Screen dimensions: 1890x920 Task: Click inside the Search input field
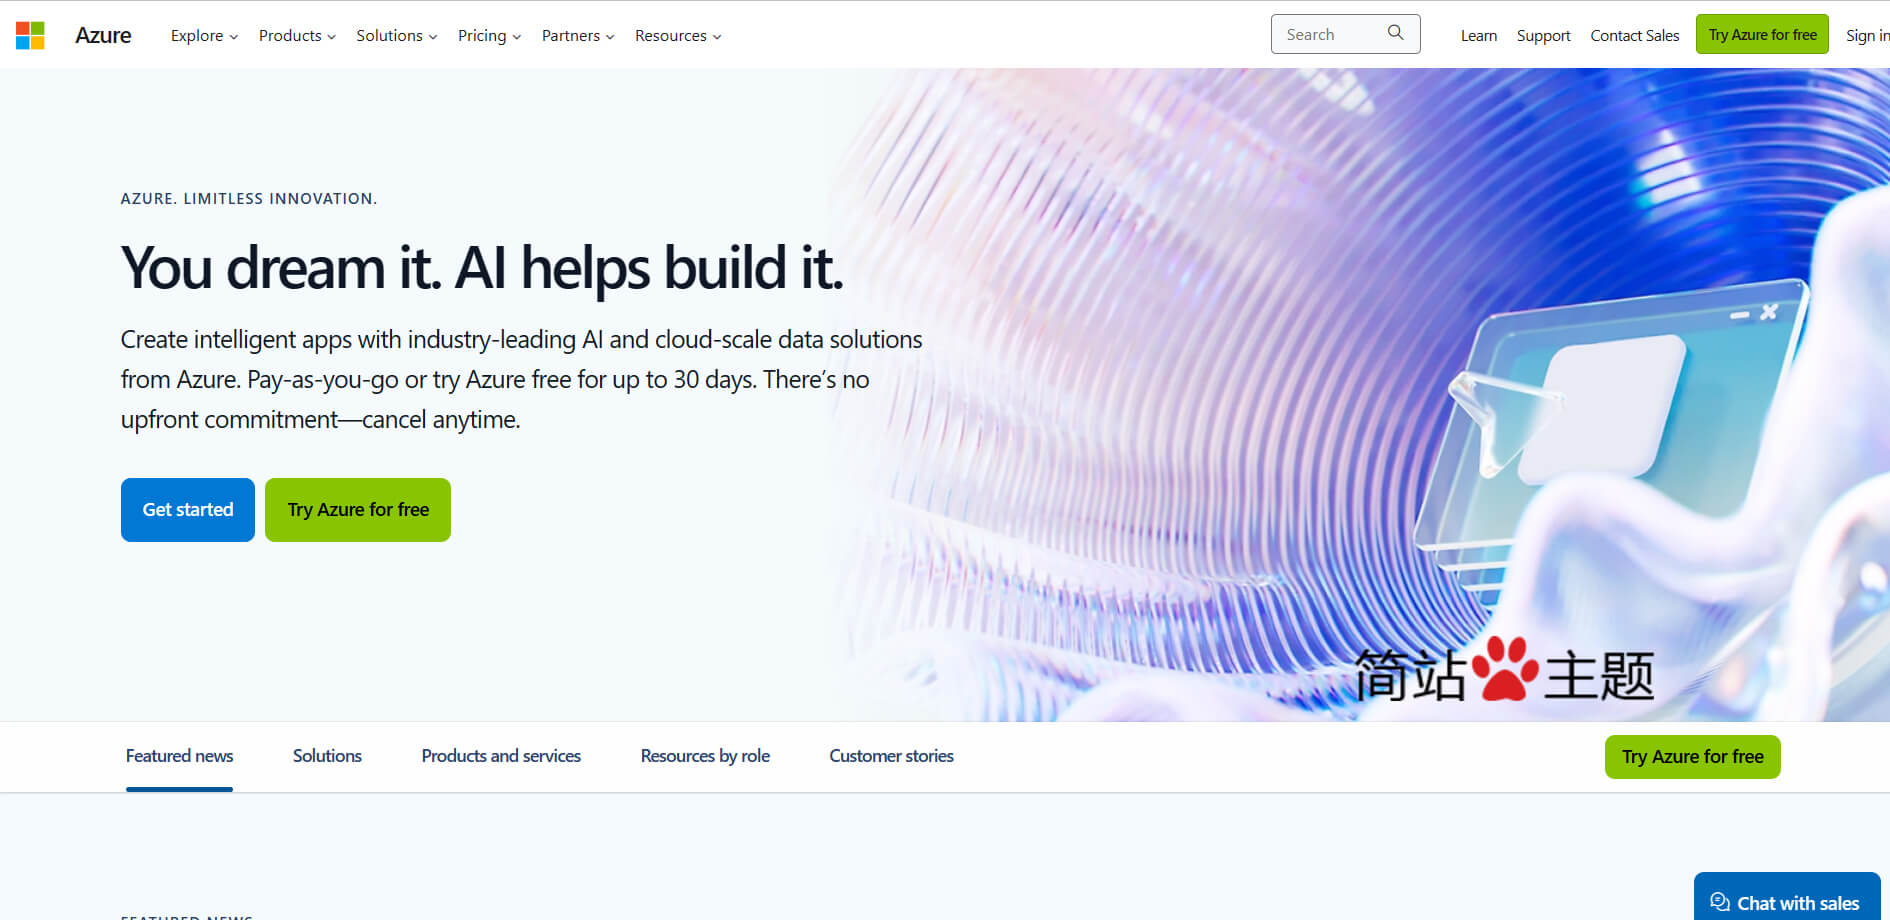(1328, 34)
